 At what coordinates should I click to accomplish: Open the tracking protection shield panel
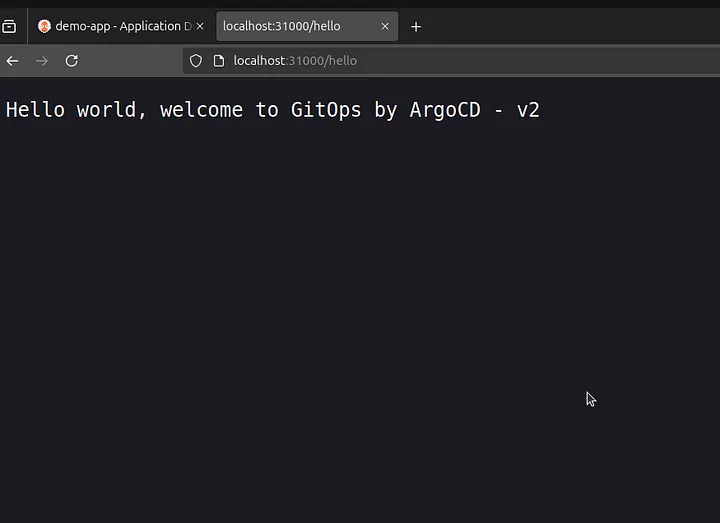(x=196, y=61)
